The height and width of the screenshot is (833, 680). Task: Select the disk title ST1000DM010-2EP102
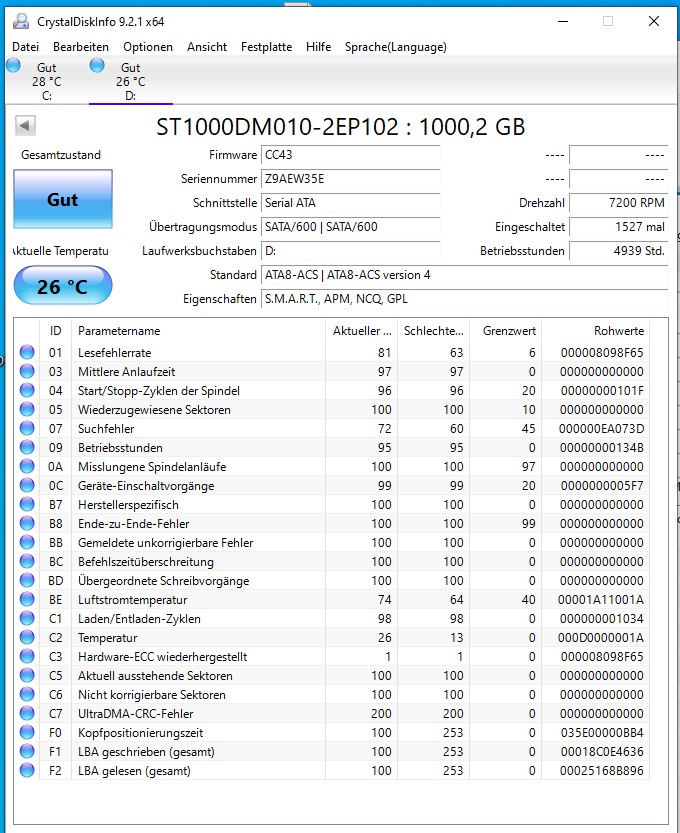coord(277,127)
